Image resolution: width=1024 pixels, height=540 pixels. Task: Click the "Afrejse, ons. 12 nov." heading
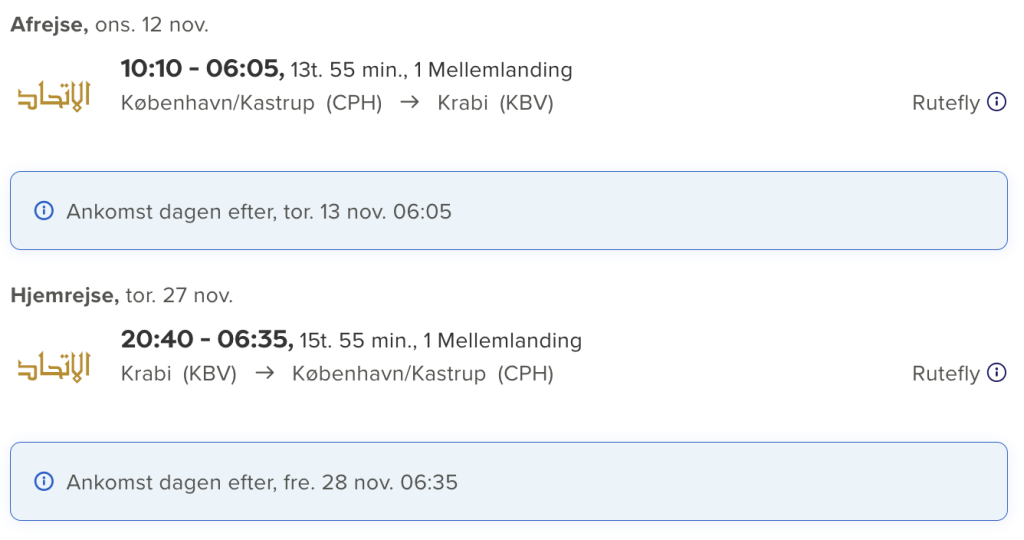[x=110, y=25]
